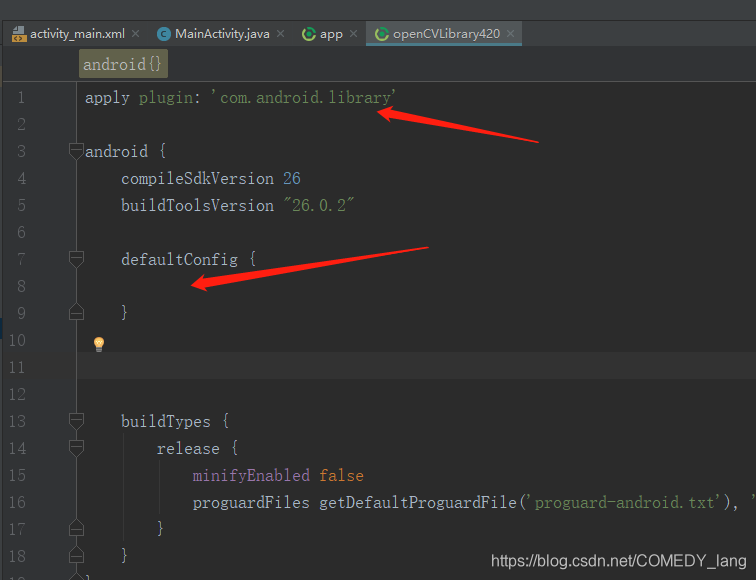Click the android keyword on line 3
The image size is (756, 580).
(116, 152)
